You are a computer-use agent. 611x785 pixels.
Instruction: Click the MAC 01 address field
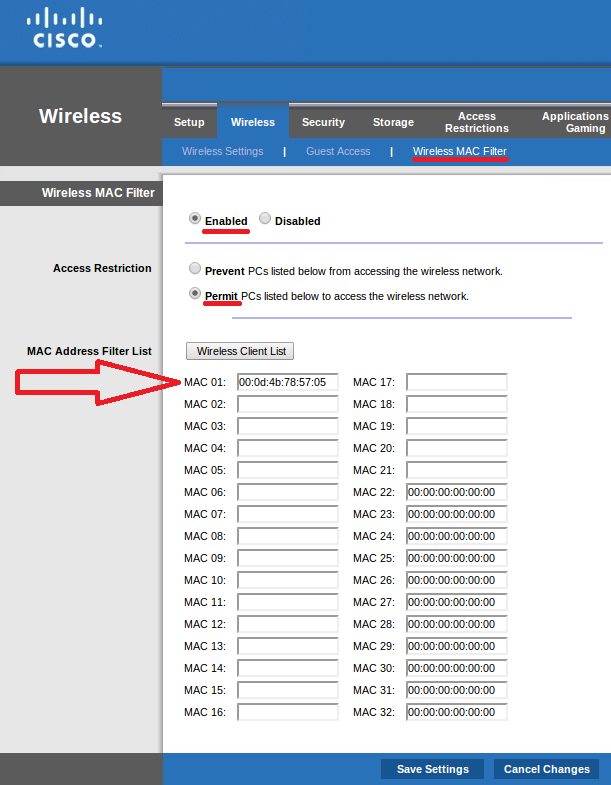click(288, 382)
